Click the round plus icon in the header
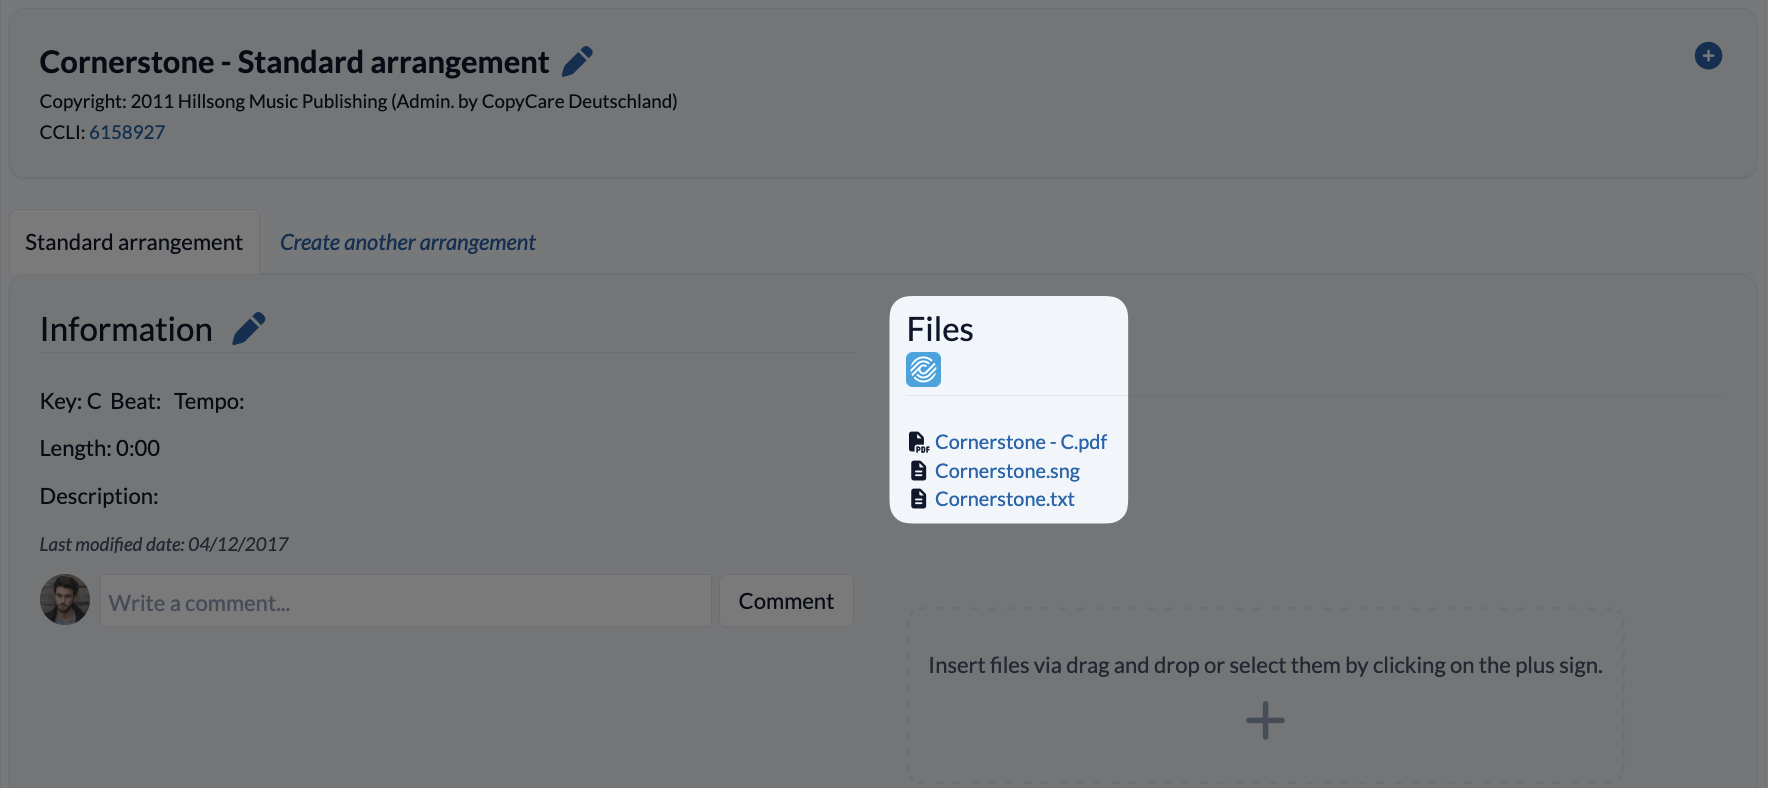 click(1708, 56)
